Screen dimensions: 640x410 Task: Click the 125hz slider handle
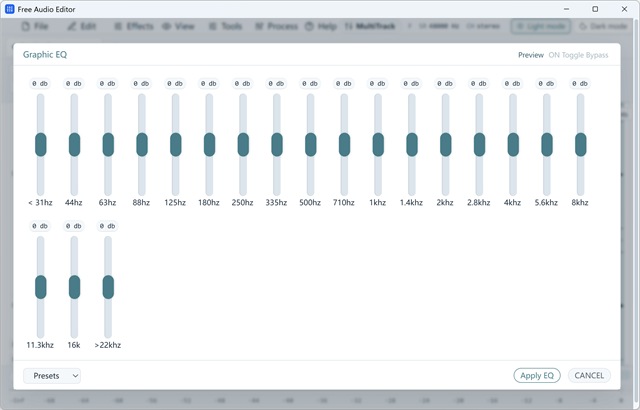(x=176, y=144)
